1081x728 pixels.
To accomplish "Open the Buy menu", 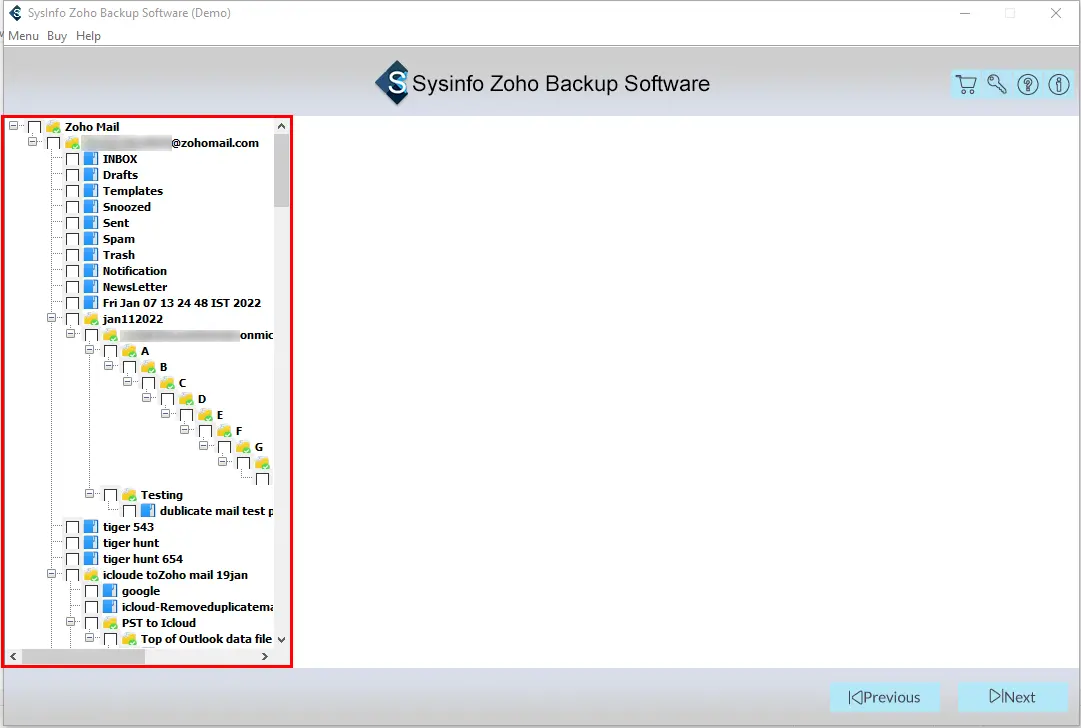I will 57,36.
